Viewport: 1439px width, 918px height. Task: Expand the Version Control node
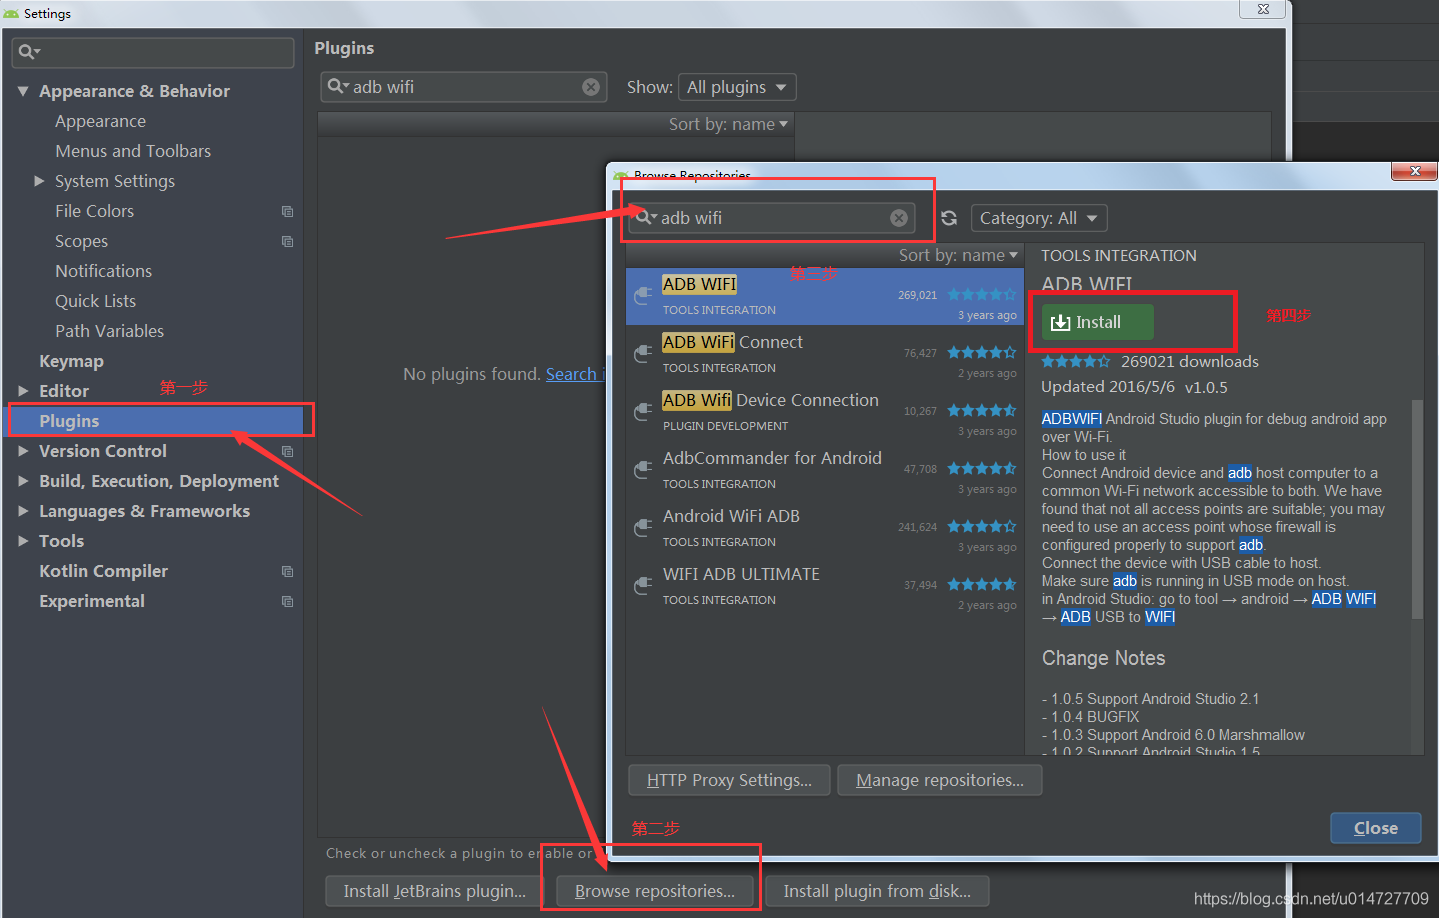pos(23,451)
